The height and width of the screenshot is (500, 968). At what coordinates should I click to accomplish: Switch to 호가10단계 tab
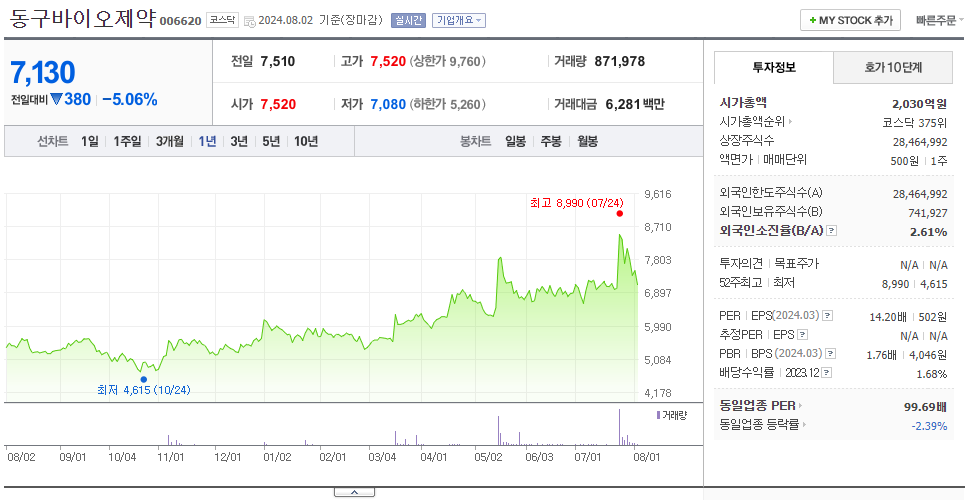coord(893,67)
